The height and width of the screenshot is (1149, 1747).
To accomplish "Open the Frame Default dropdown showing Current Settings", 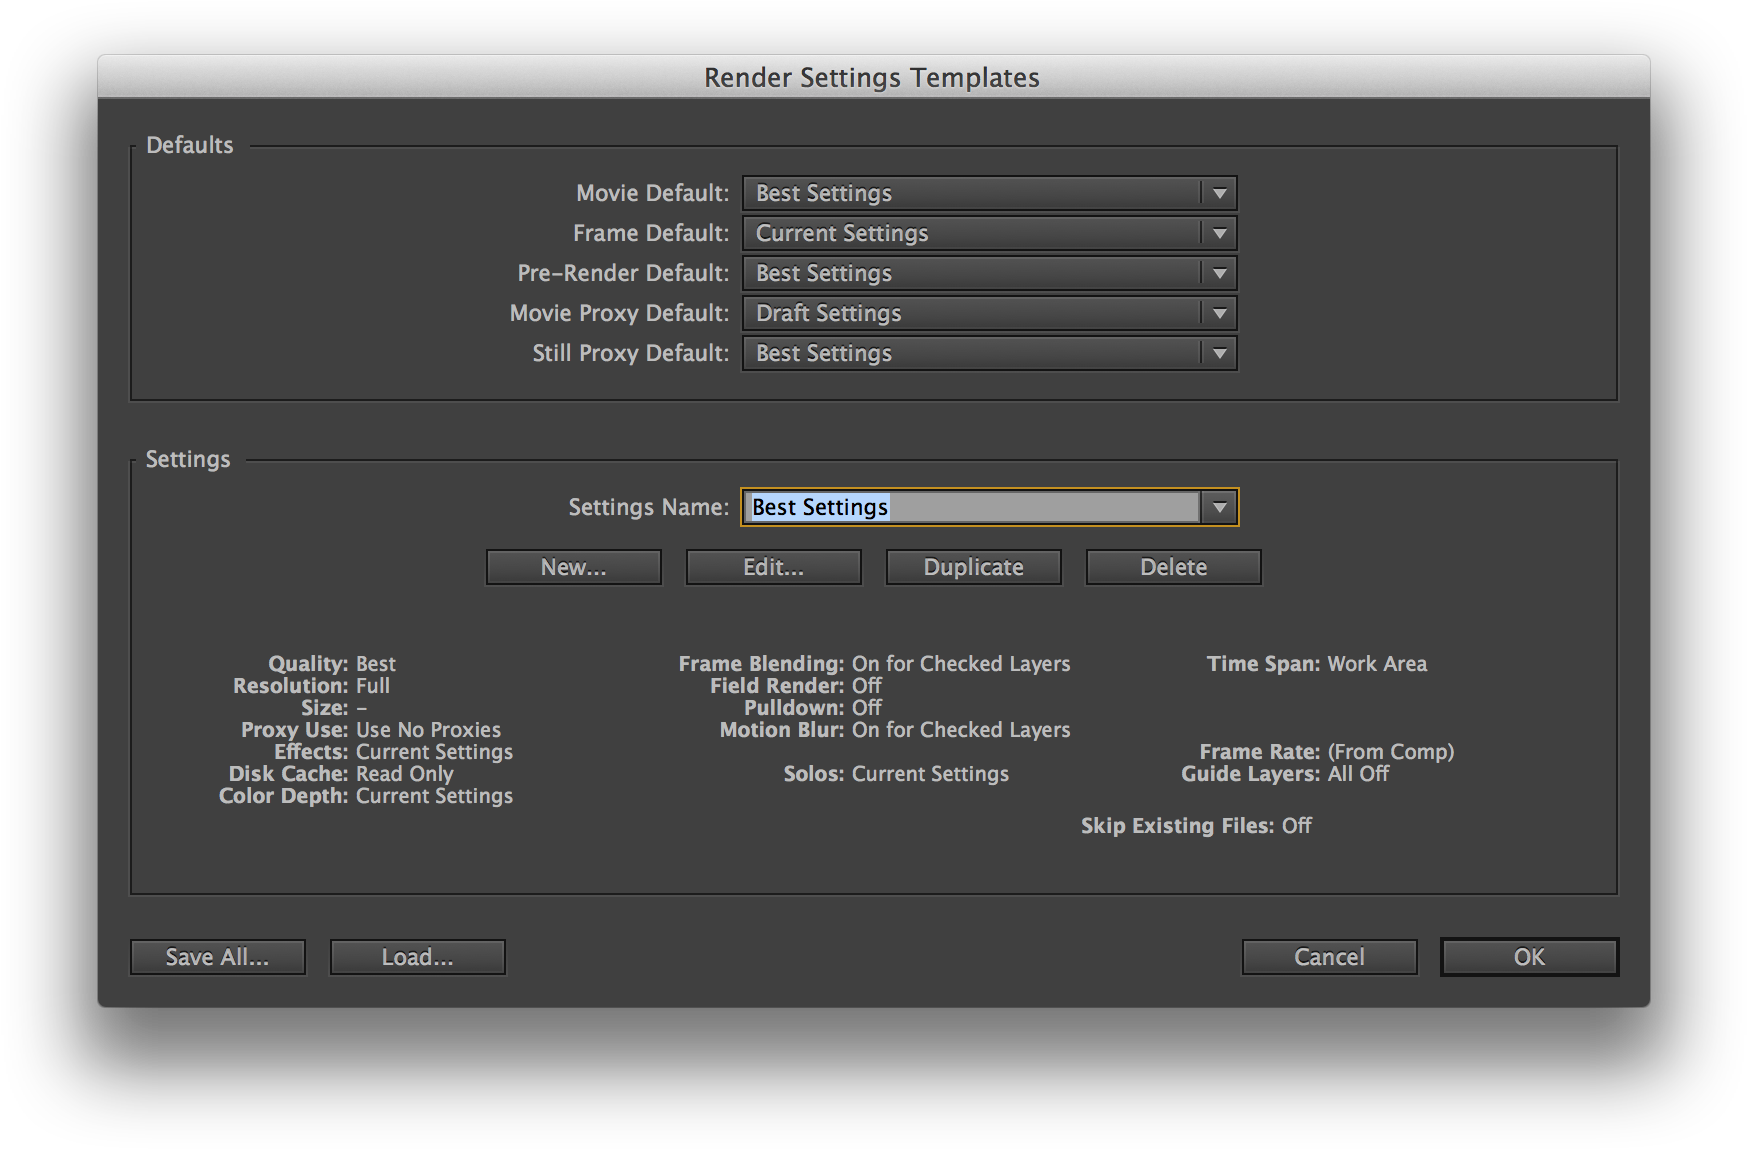I will tap(970, 234).
